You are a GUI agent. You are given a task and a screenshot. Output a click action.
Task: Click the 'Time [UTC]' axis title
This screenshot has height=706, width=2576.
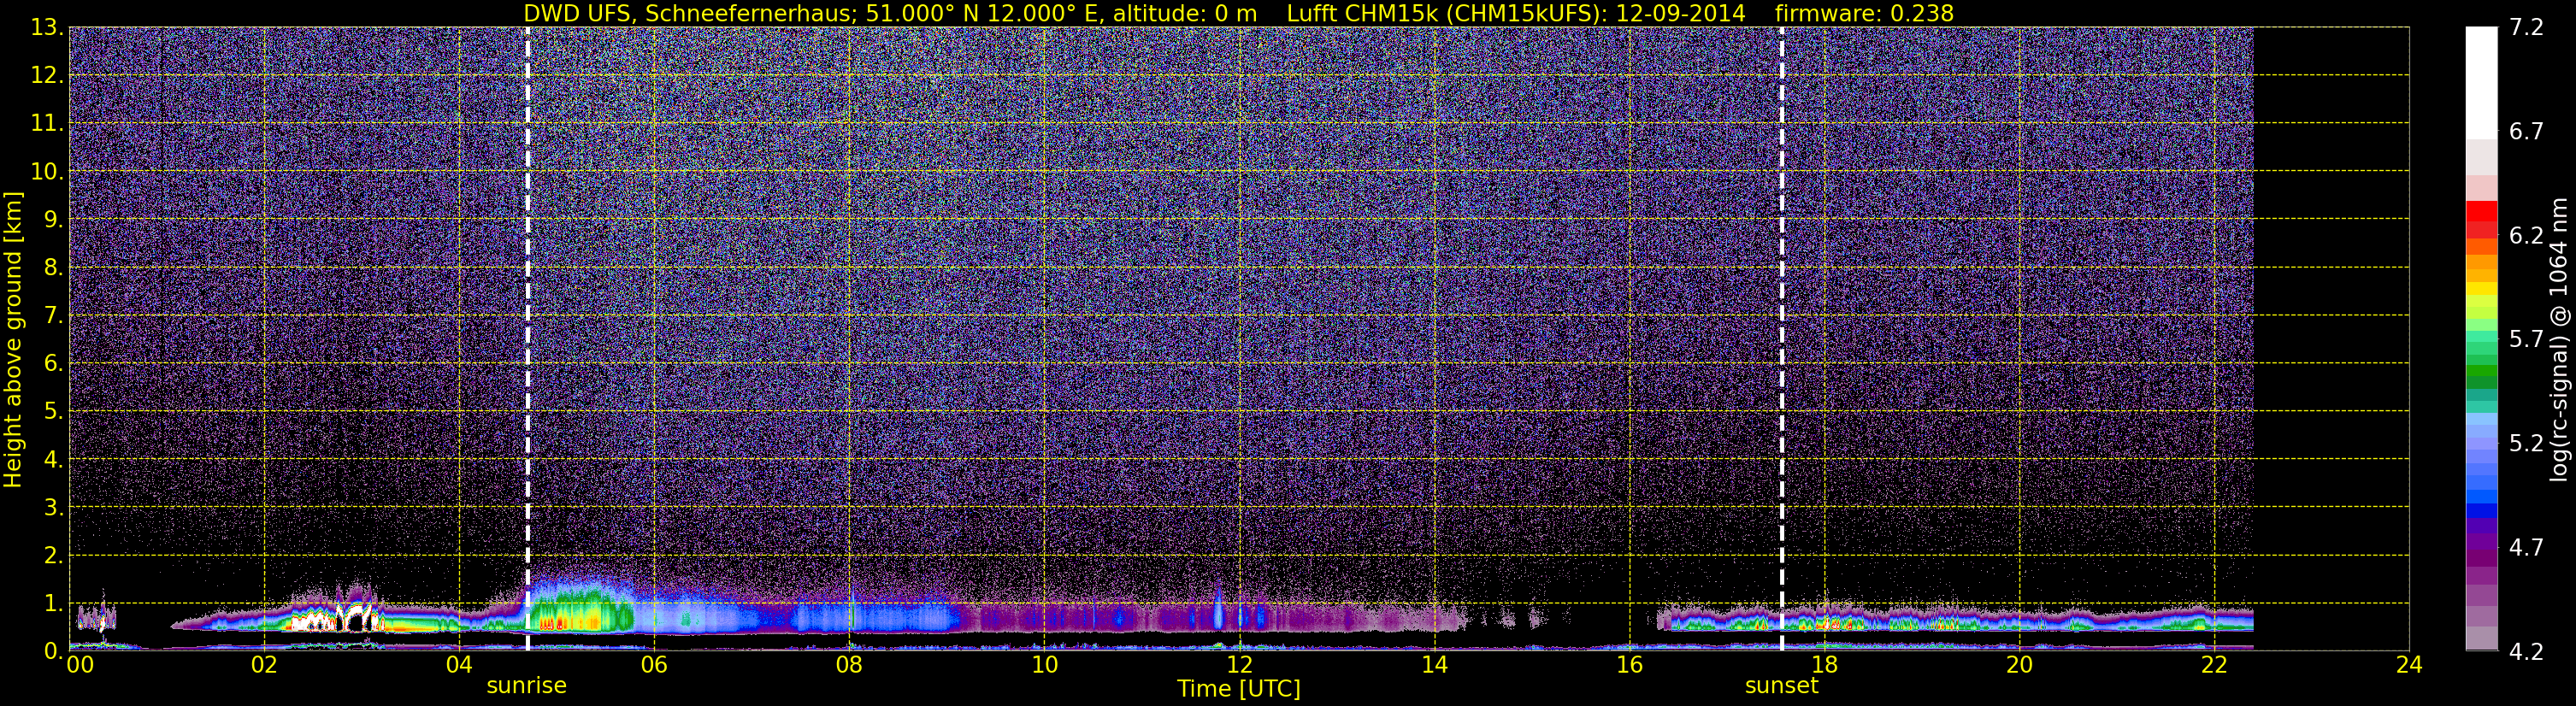pyautogui.click(x=1239, y=689)
